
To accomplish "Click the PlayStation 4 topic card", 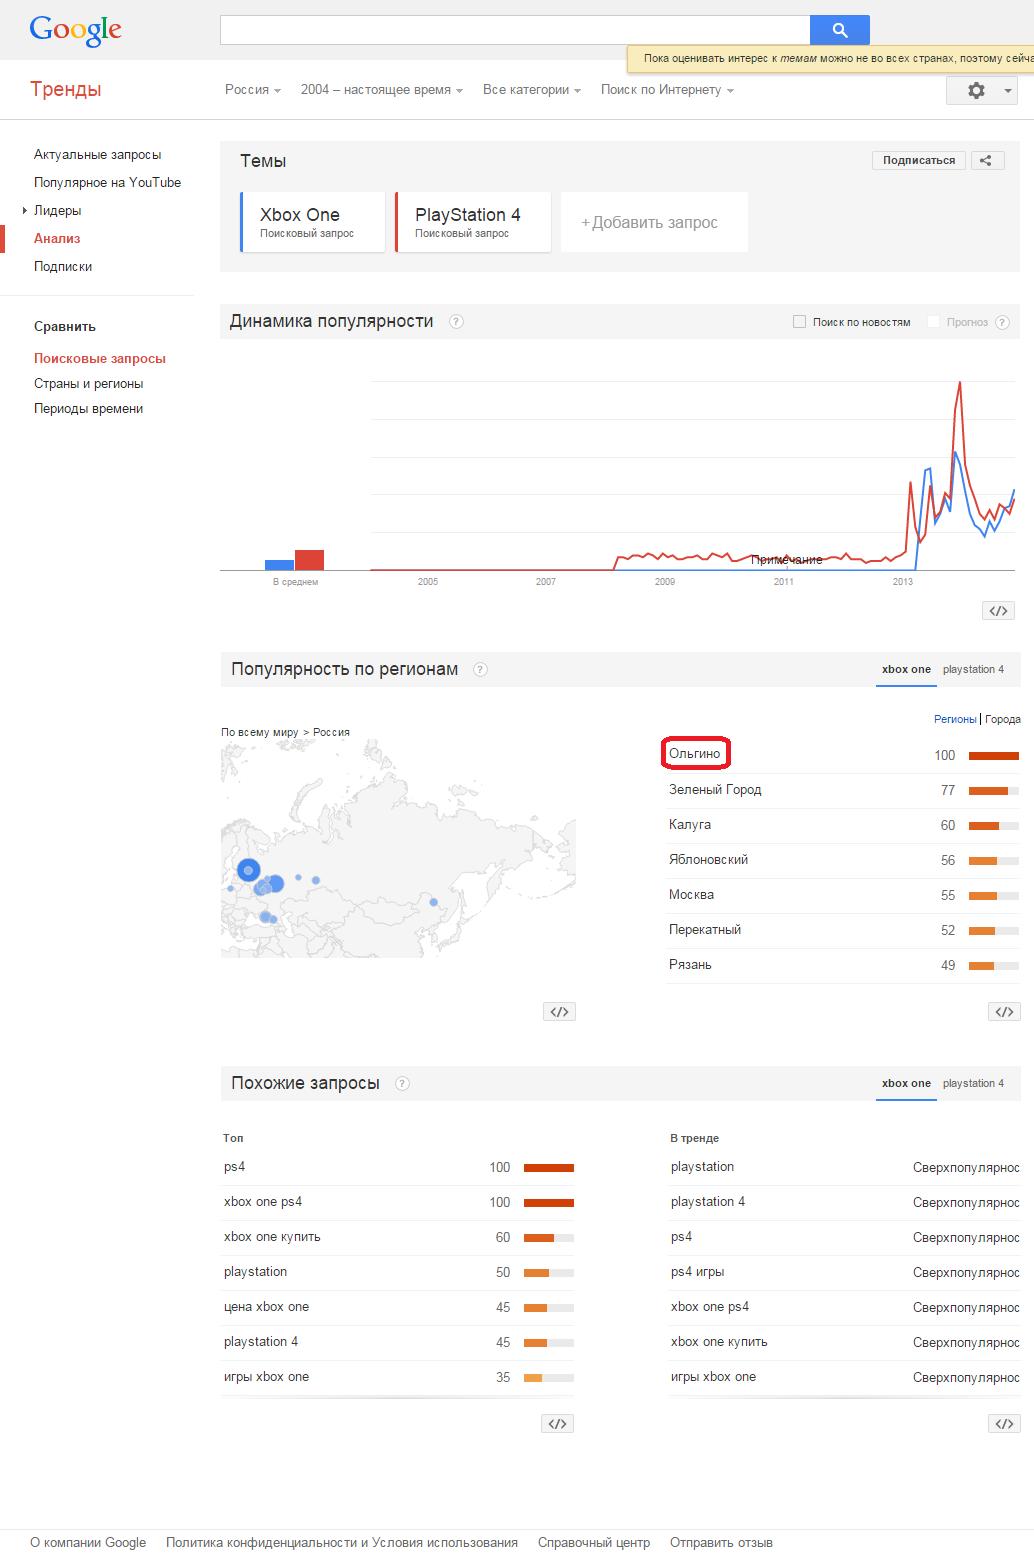I will pyautogui.click(x=473, y=222).
